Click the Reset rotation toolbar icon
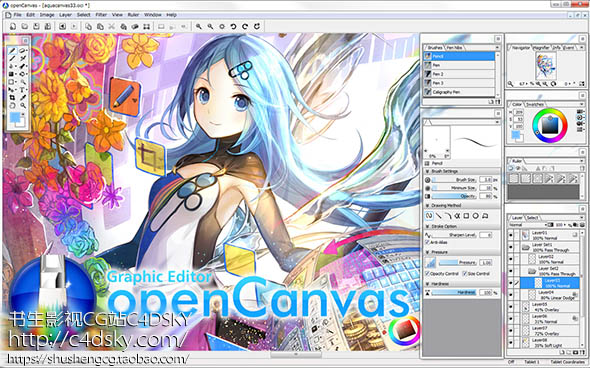The height and width of the screenshot is (368, 590). tap(257, 26)
